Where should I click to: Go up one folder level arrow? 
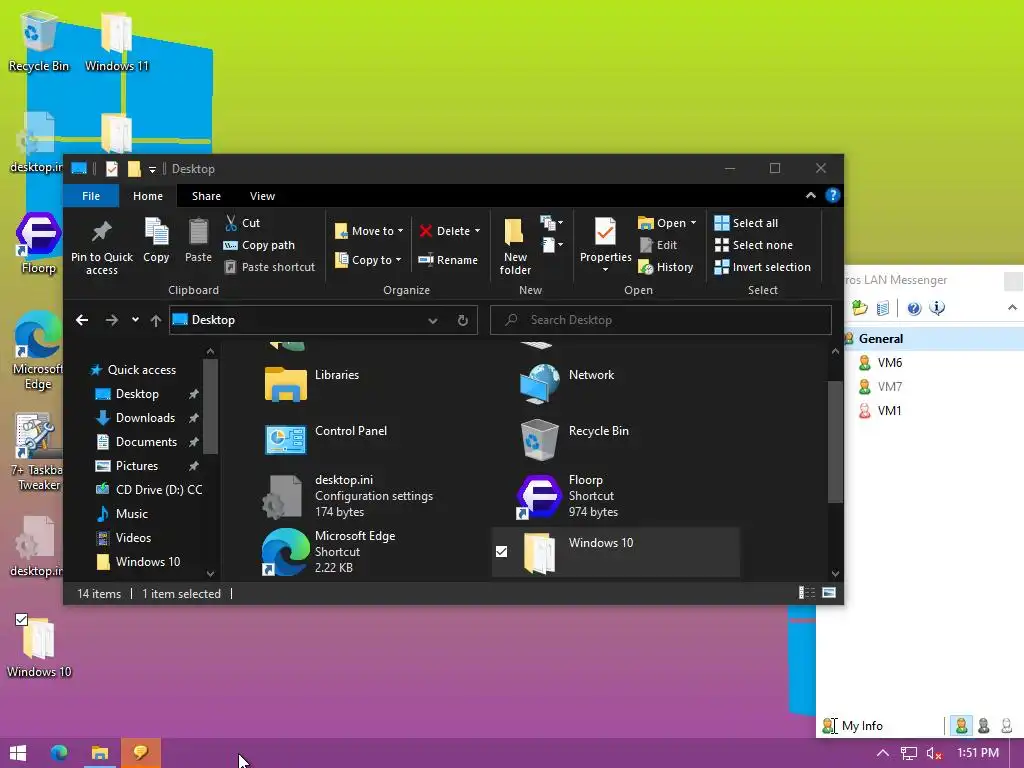(x=155, y=320)
